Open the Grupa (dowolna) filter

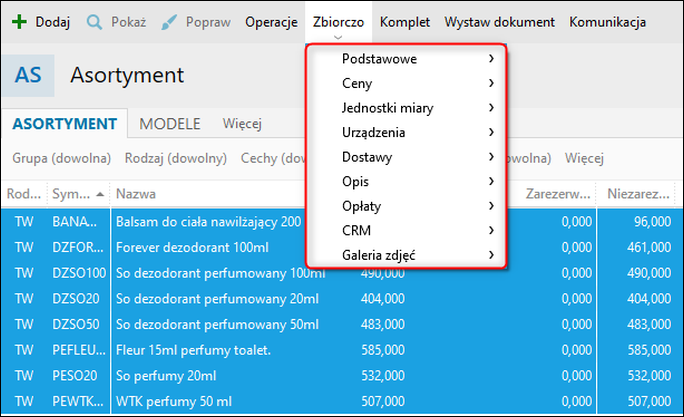62,158
